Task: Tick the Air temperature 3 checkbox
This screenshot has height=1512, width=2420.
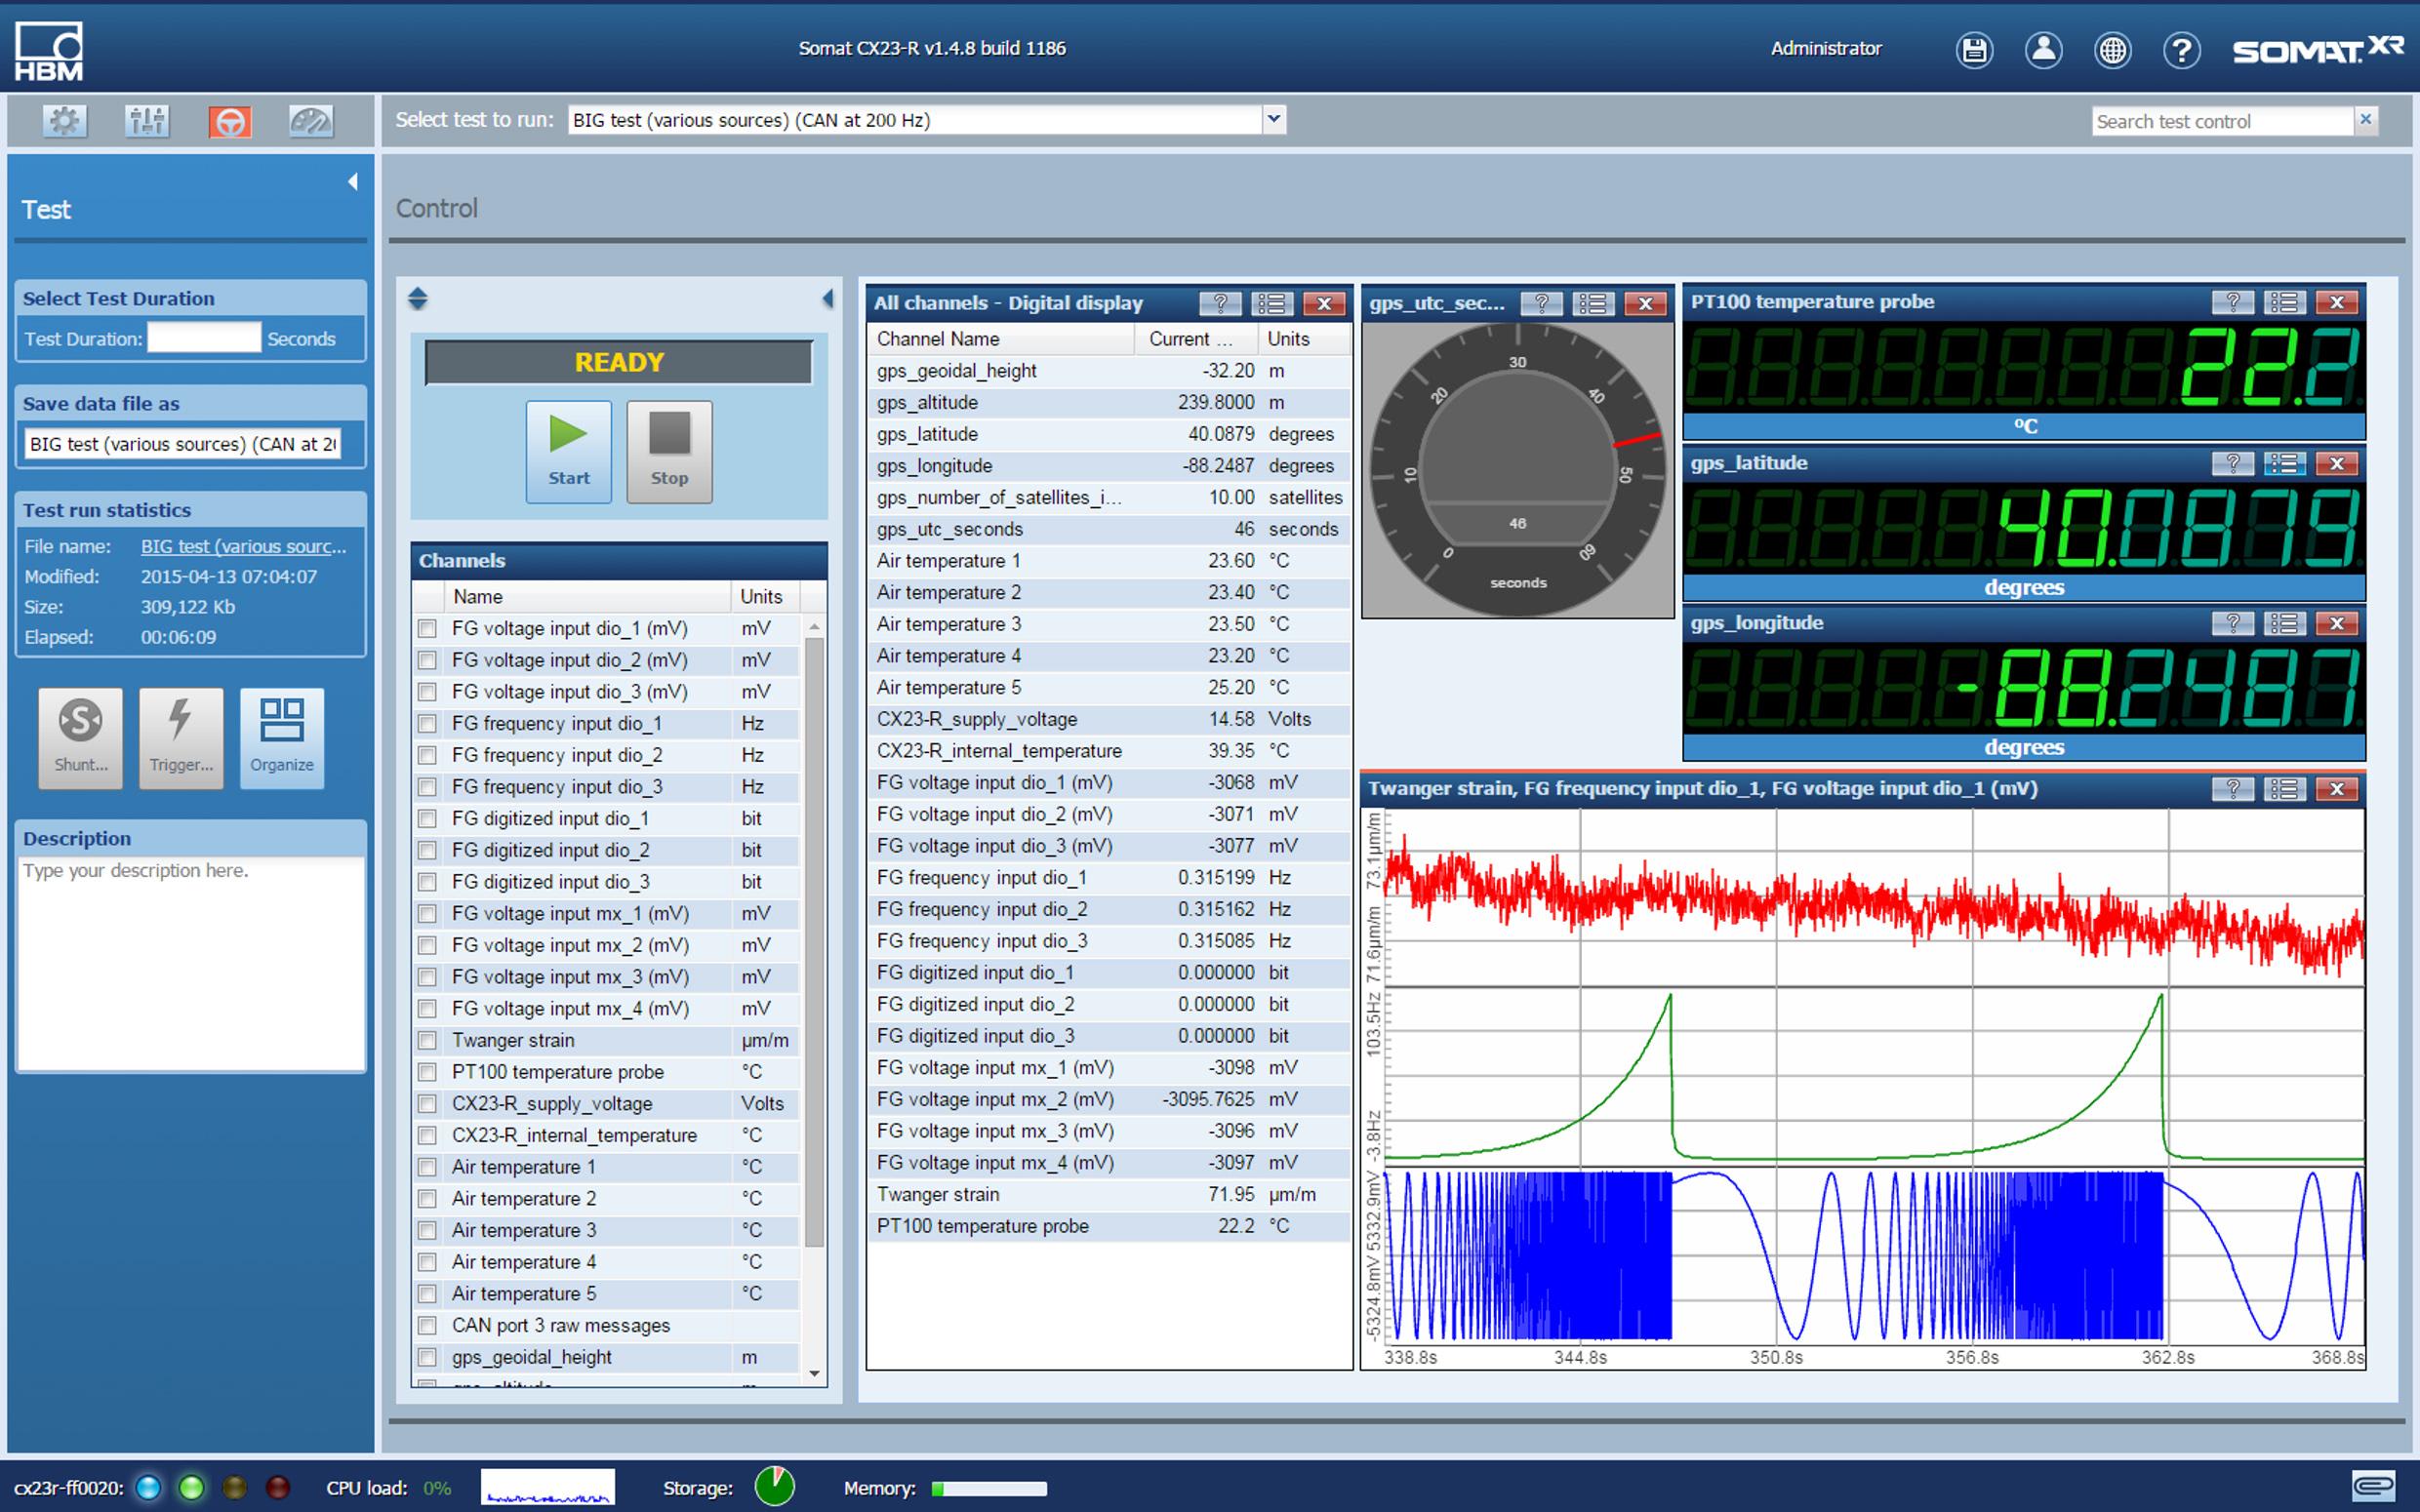Action: coord(428,1230)
